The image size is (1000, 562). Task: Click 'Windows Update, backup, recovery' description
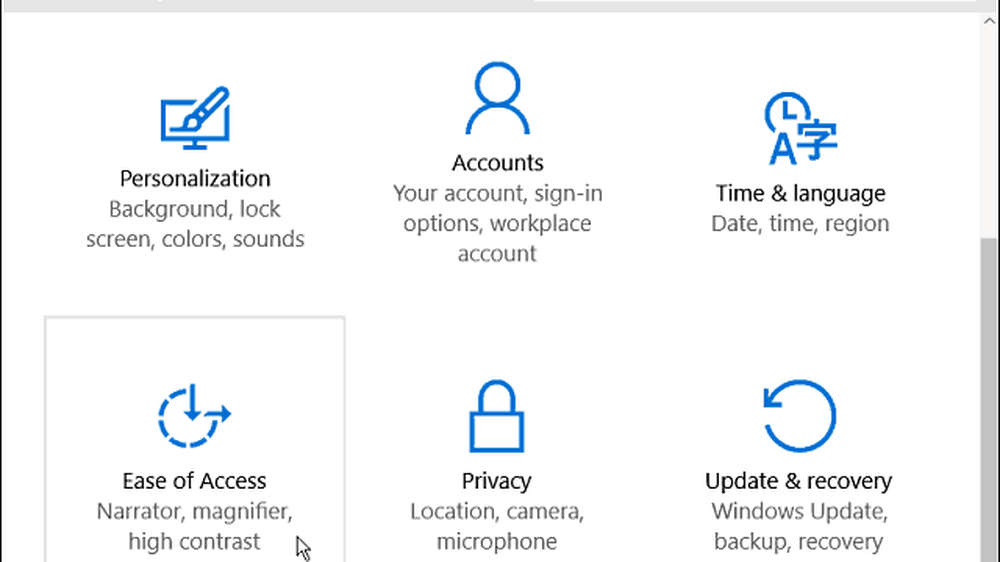point(798,527)
